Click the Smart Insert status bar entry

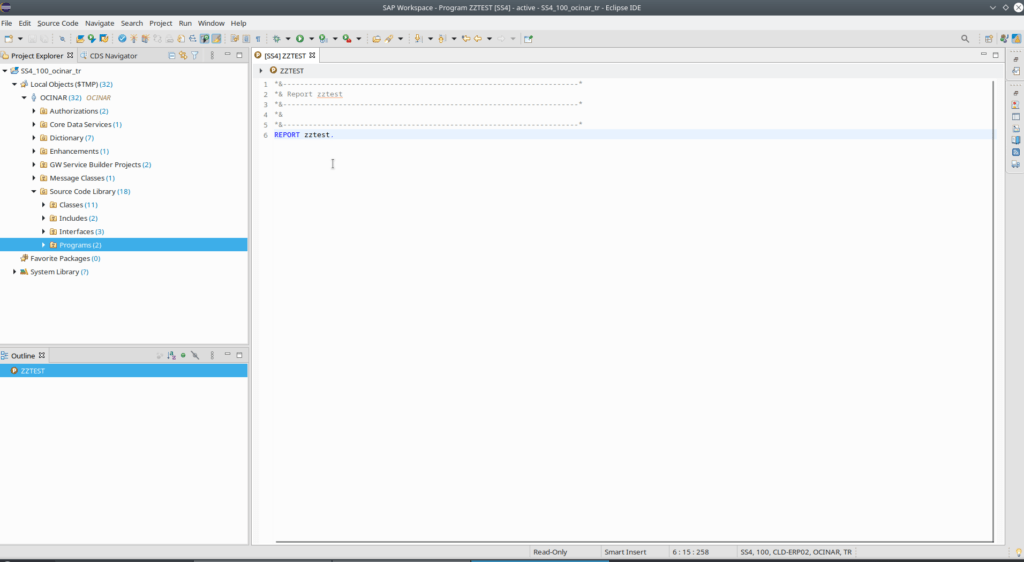(x=625, y=552)
